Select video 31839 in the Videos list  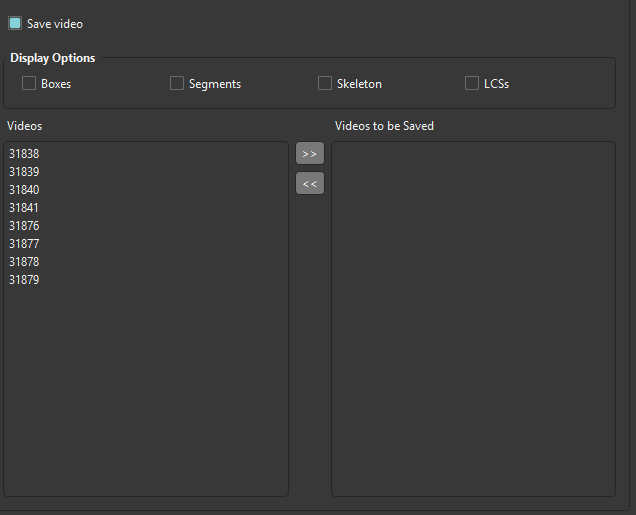(146, 172)
